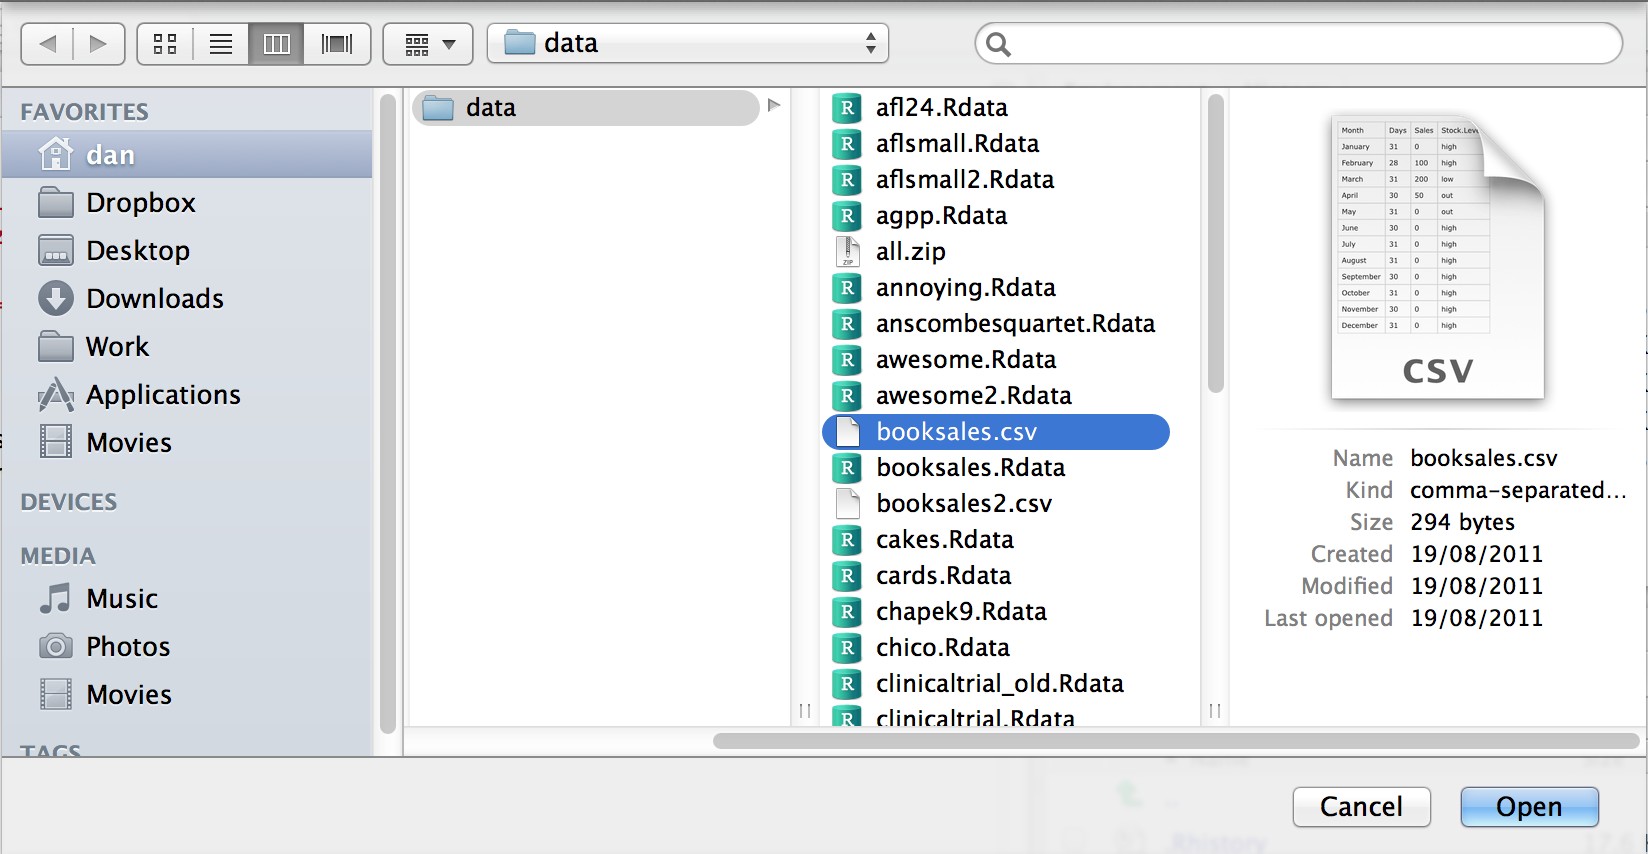Open the item arrangement dropdown
The width and height of the screenshot is (1648, 854).
428,44
